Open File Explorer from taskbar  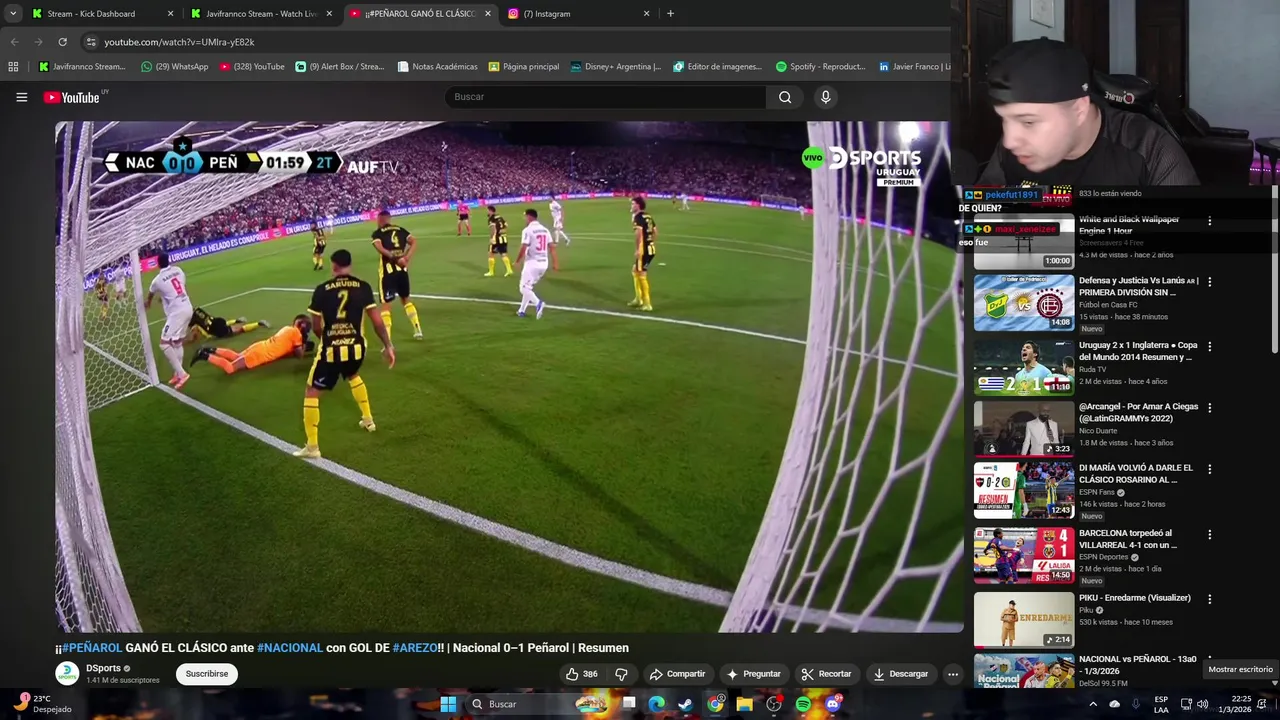pyautogui.click(x=744, y=704)
